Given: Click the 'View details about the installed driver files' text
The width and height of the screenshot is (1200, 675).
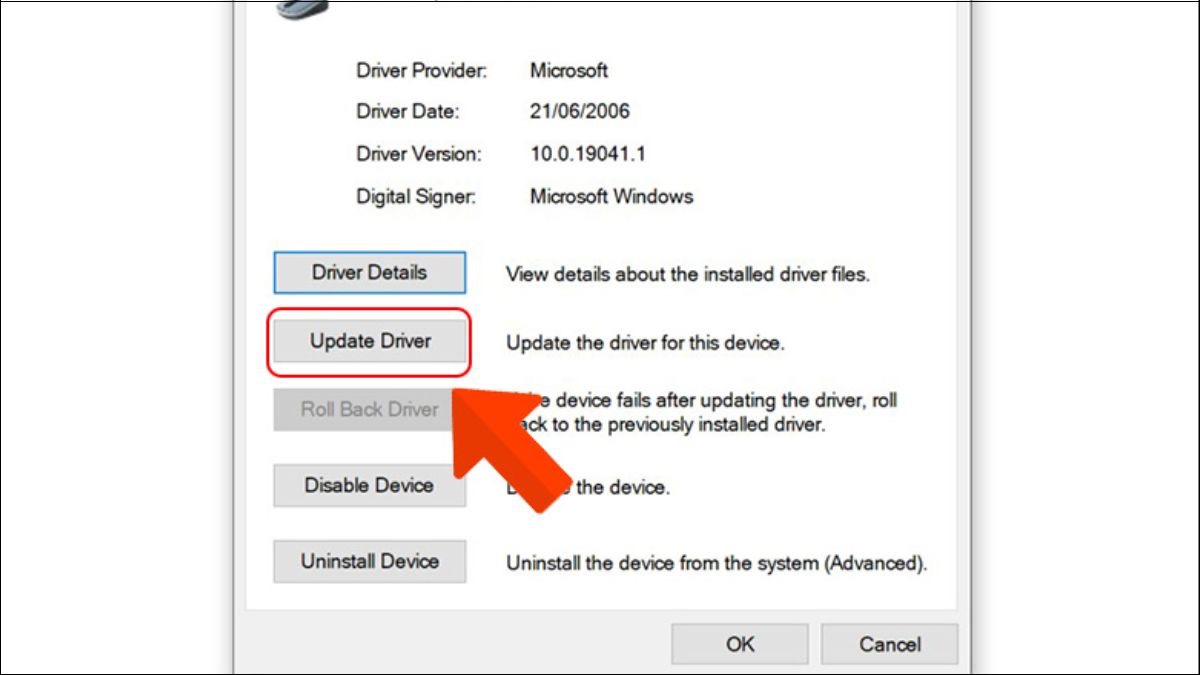Looking at the screenshot, I should point(688,274).
